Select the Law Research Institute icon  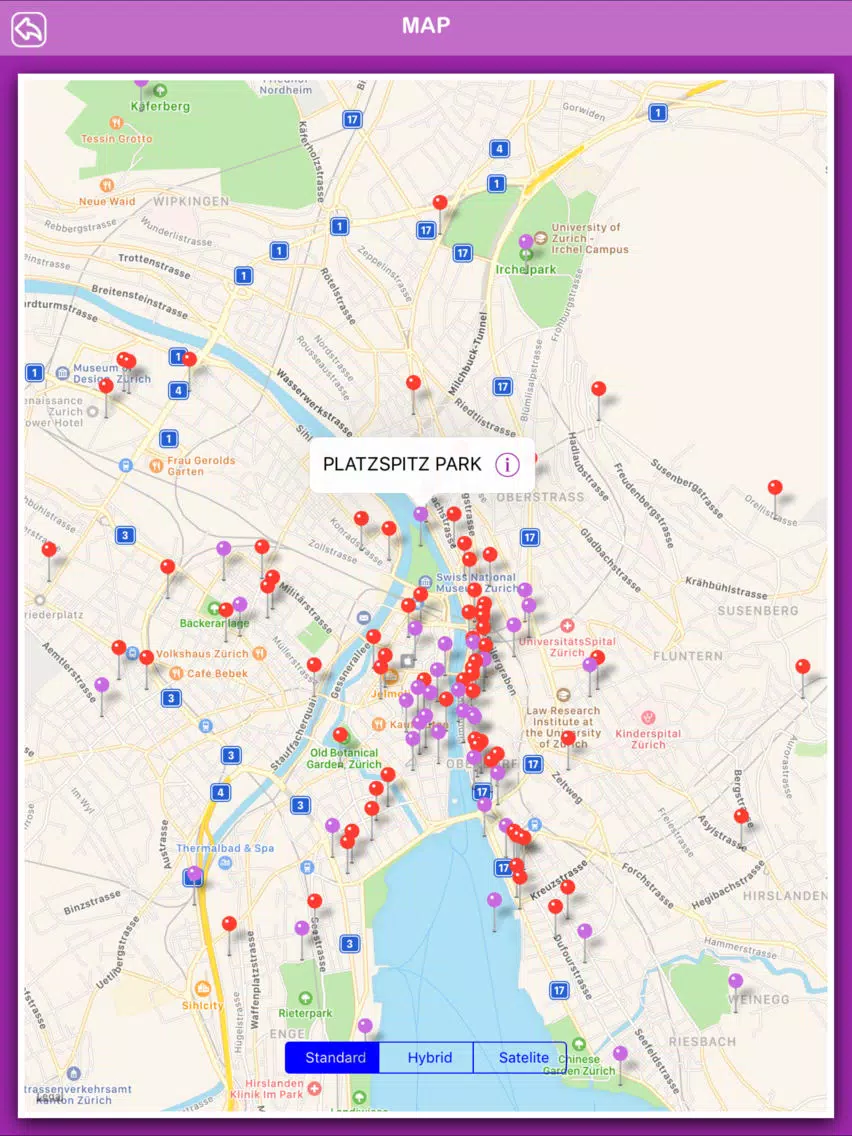point(564,696)
